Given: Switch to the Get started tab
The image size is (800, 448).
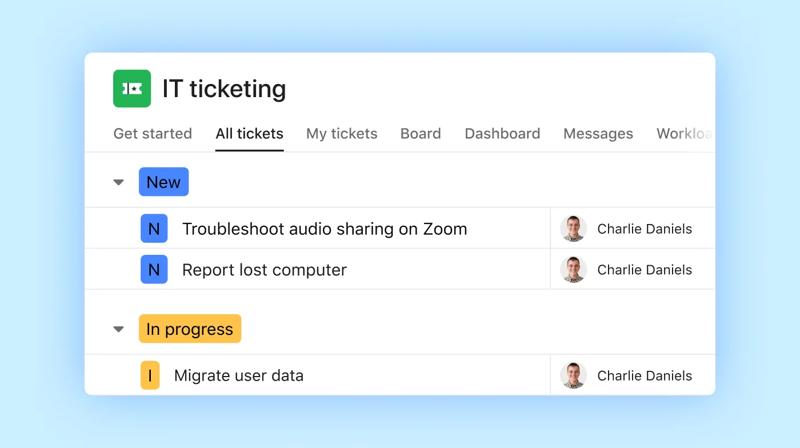Looking at the screenshot, I should tap(152, 134).
